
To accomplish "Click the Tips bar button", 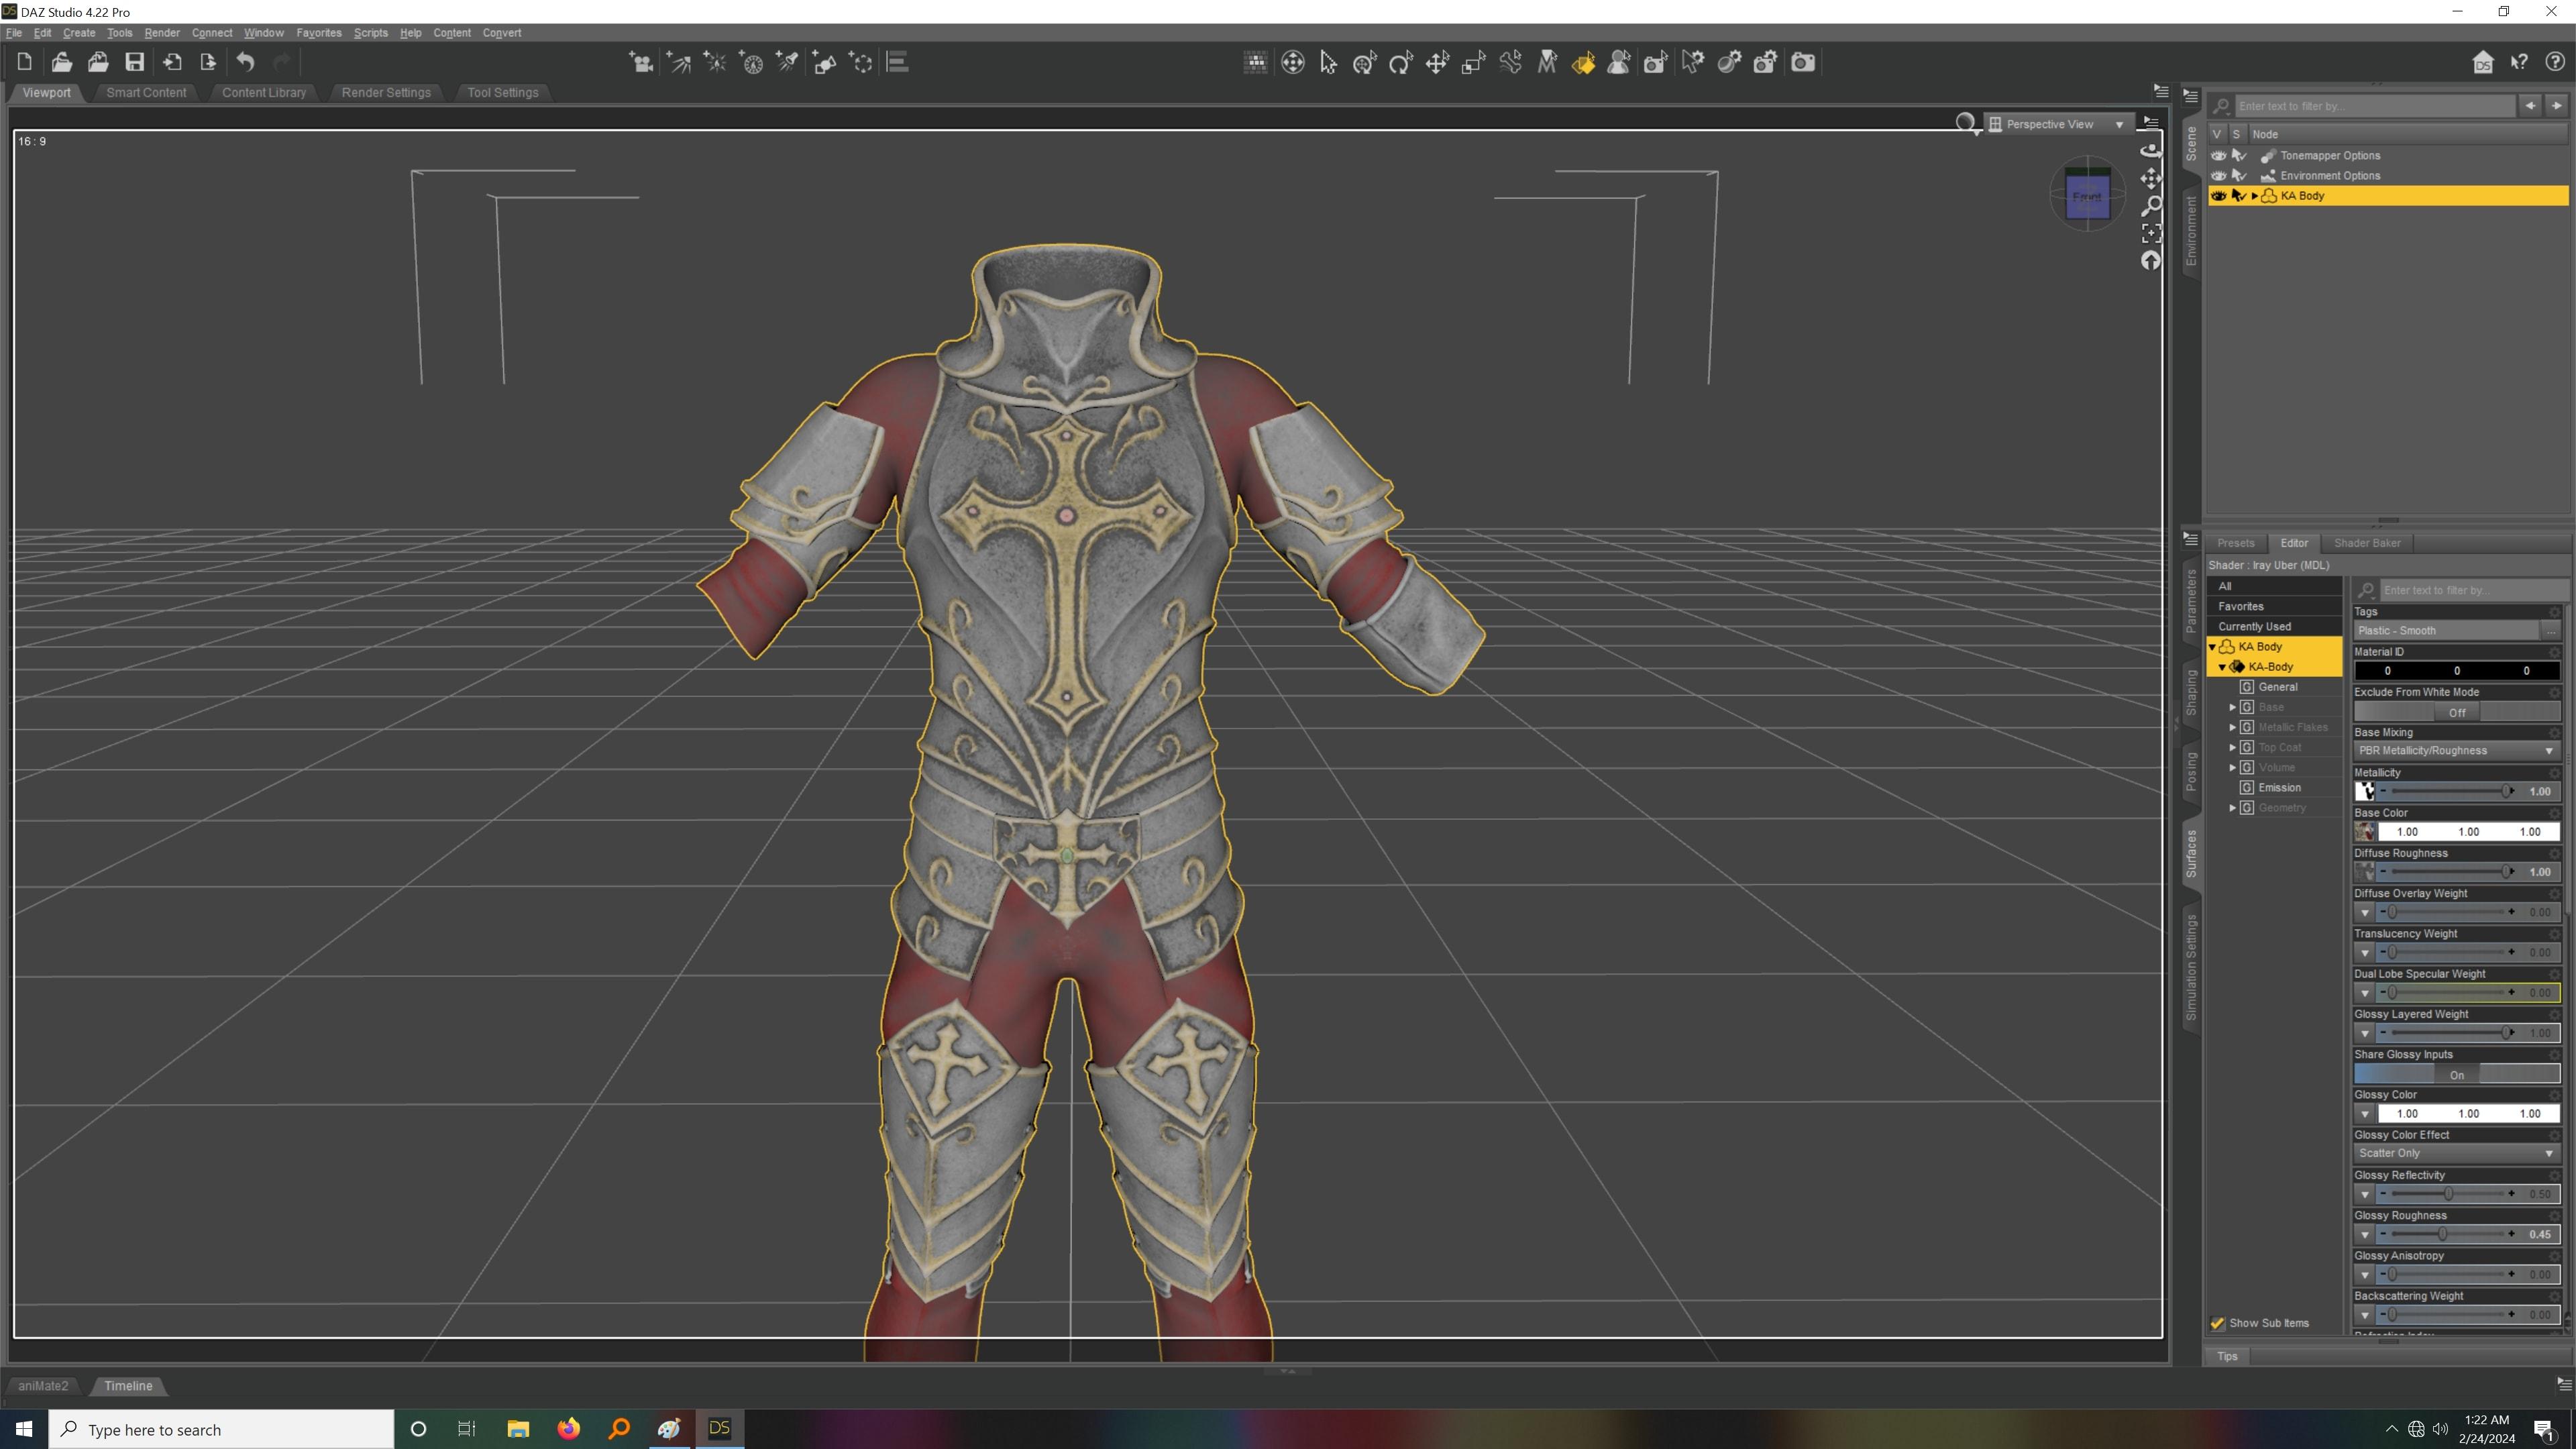I will [x=2227, y=1356].
